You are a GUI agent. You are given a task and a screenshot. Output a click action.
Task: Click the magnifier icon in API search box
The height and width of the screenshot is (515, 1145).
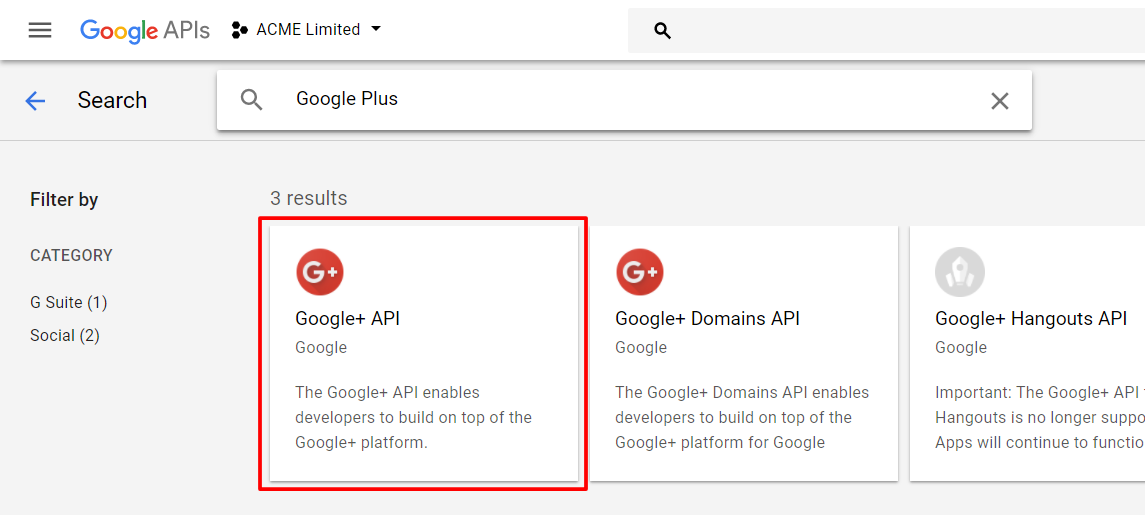click(251, 100)
